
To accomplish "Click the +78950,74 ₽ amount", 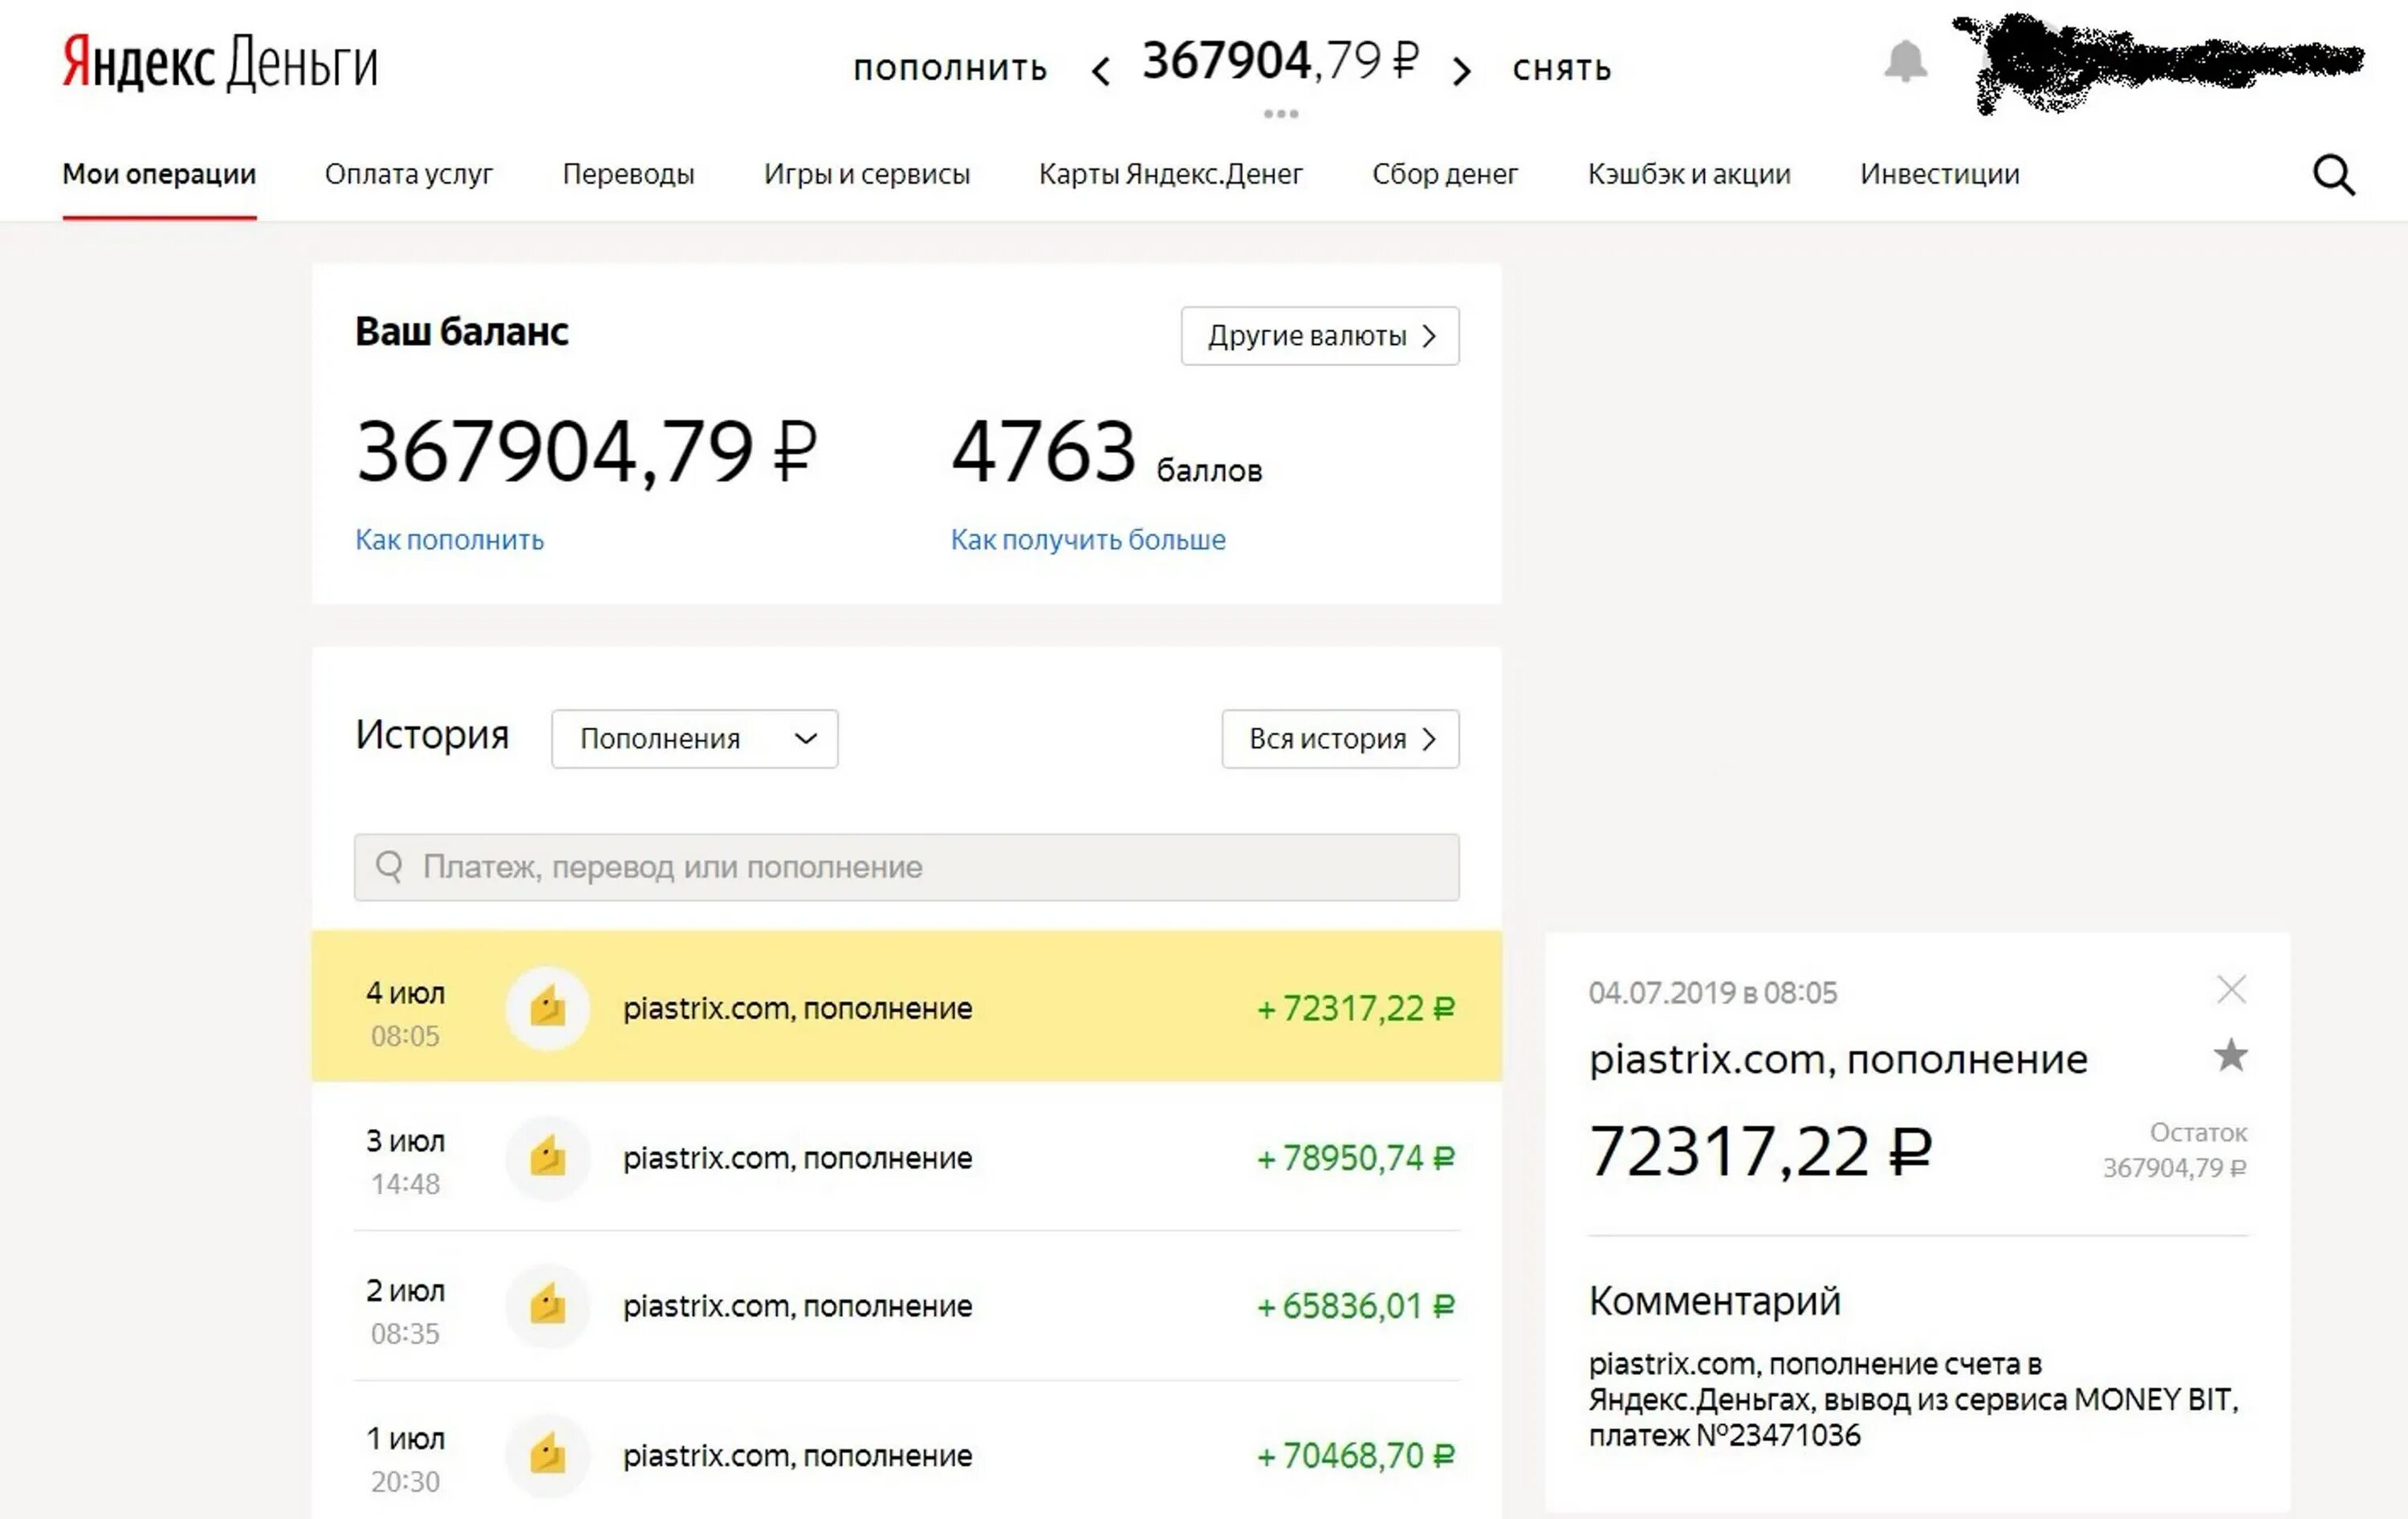I will point(1355,1158).
